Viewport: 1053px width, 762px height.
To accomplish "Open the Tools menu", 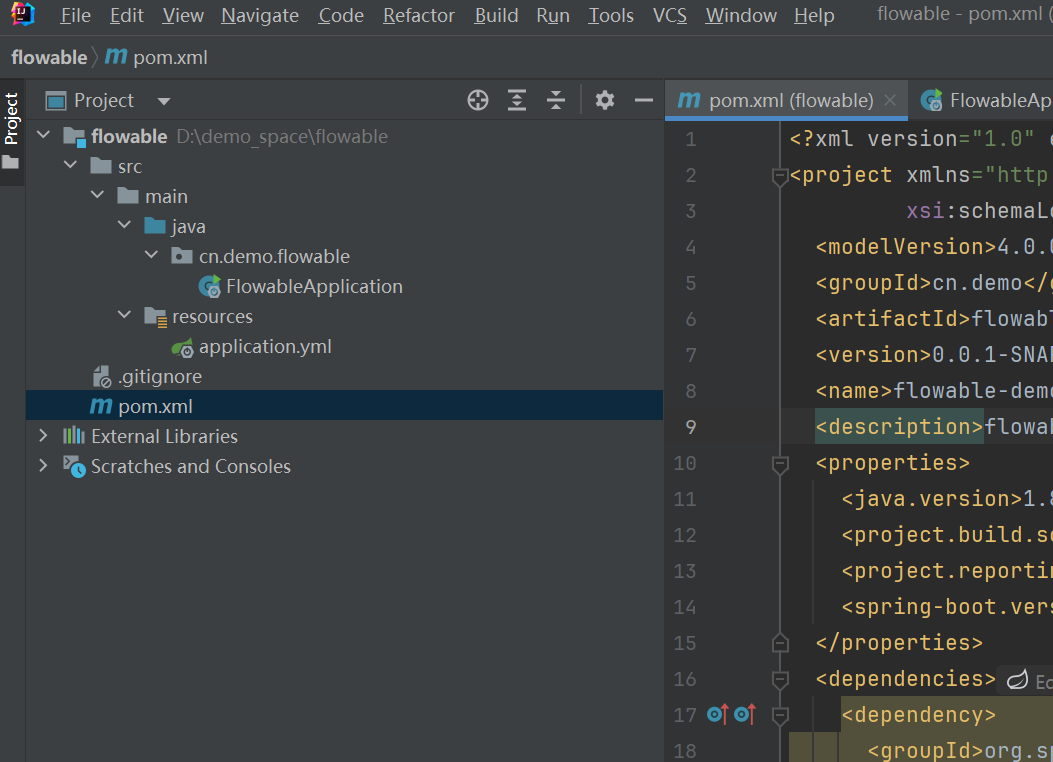I will [x=610, y=15].
